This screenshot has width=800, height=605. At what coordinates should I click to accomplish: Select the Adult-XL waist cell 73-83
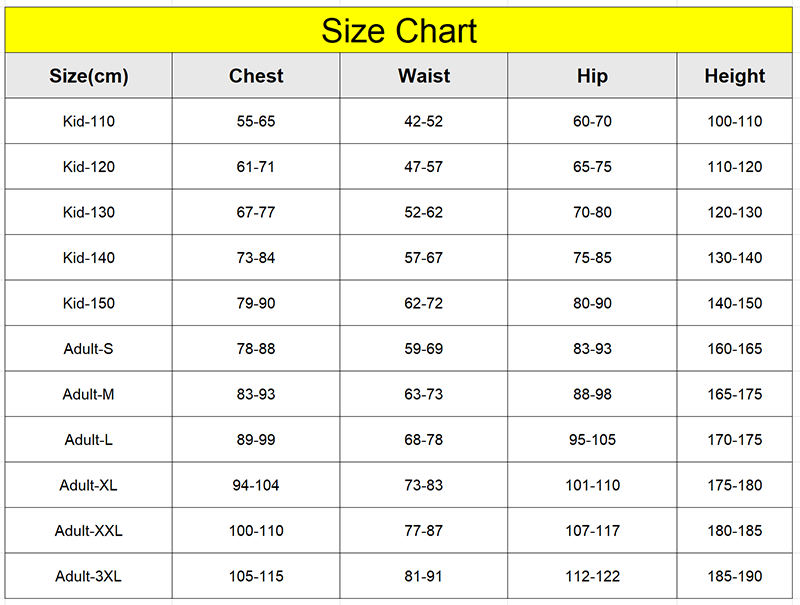pyautogui.click(x=423, y=485)
